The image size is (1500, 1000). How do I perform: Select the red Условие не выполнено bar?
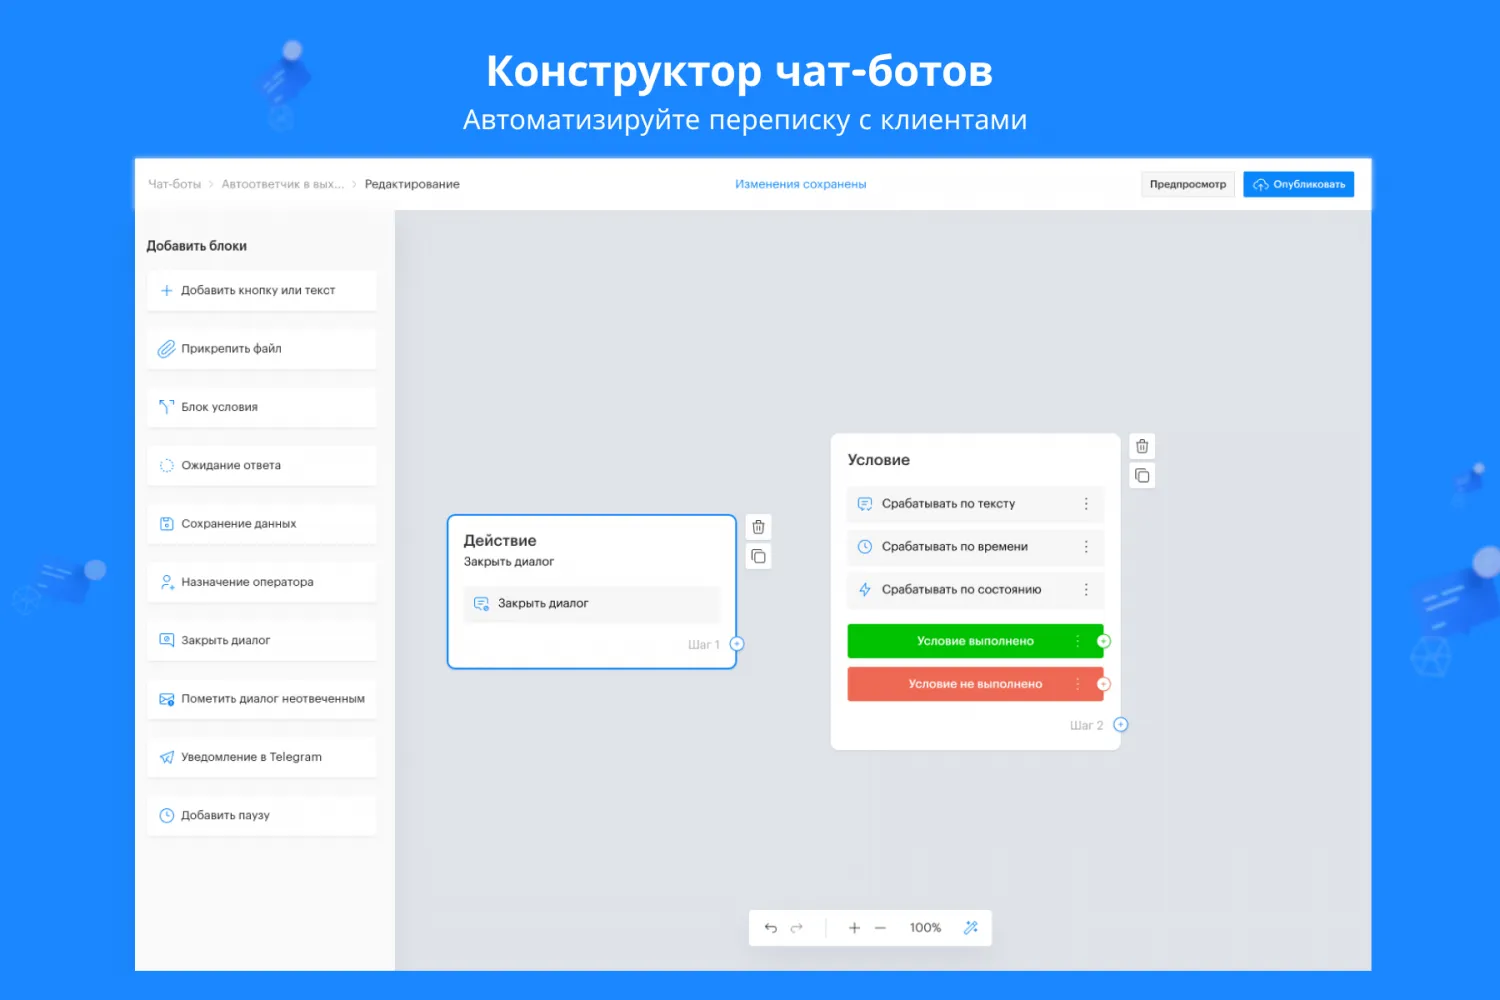tap(974, 684)
